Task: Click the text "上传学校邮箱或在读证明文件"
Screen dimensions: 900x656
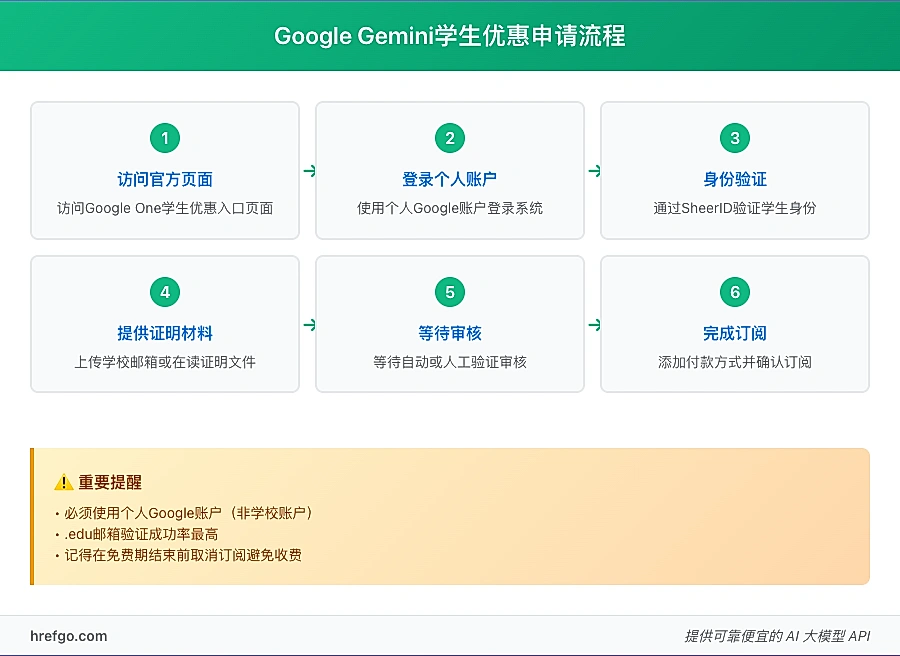Action: pos(165,362)
